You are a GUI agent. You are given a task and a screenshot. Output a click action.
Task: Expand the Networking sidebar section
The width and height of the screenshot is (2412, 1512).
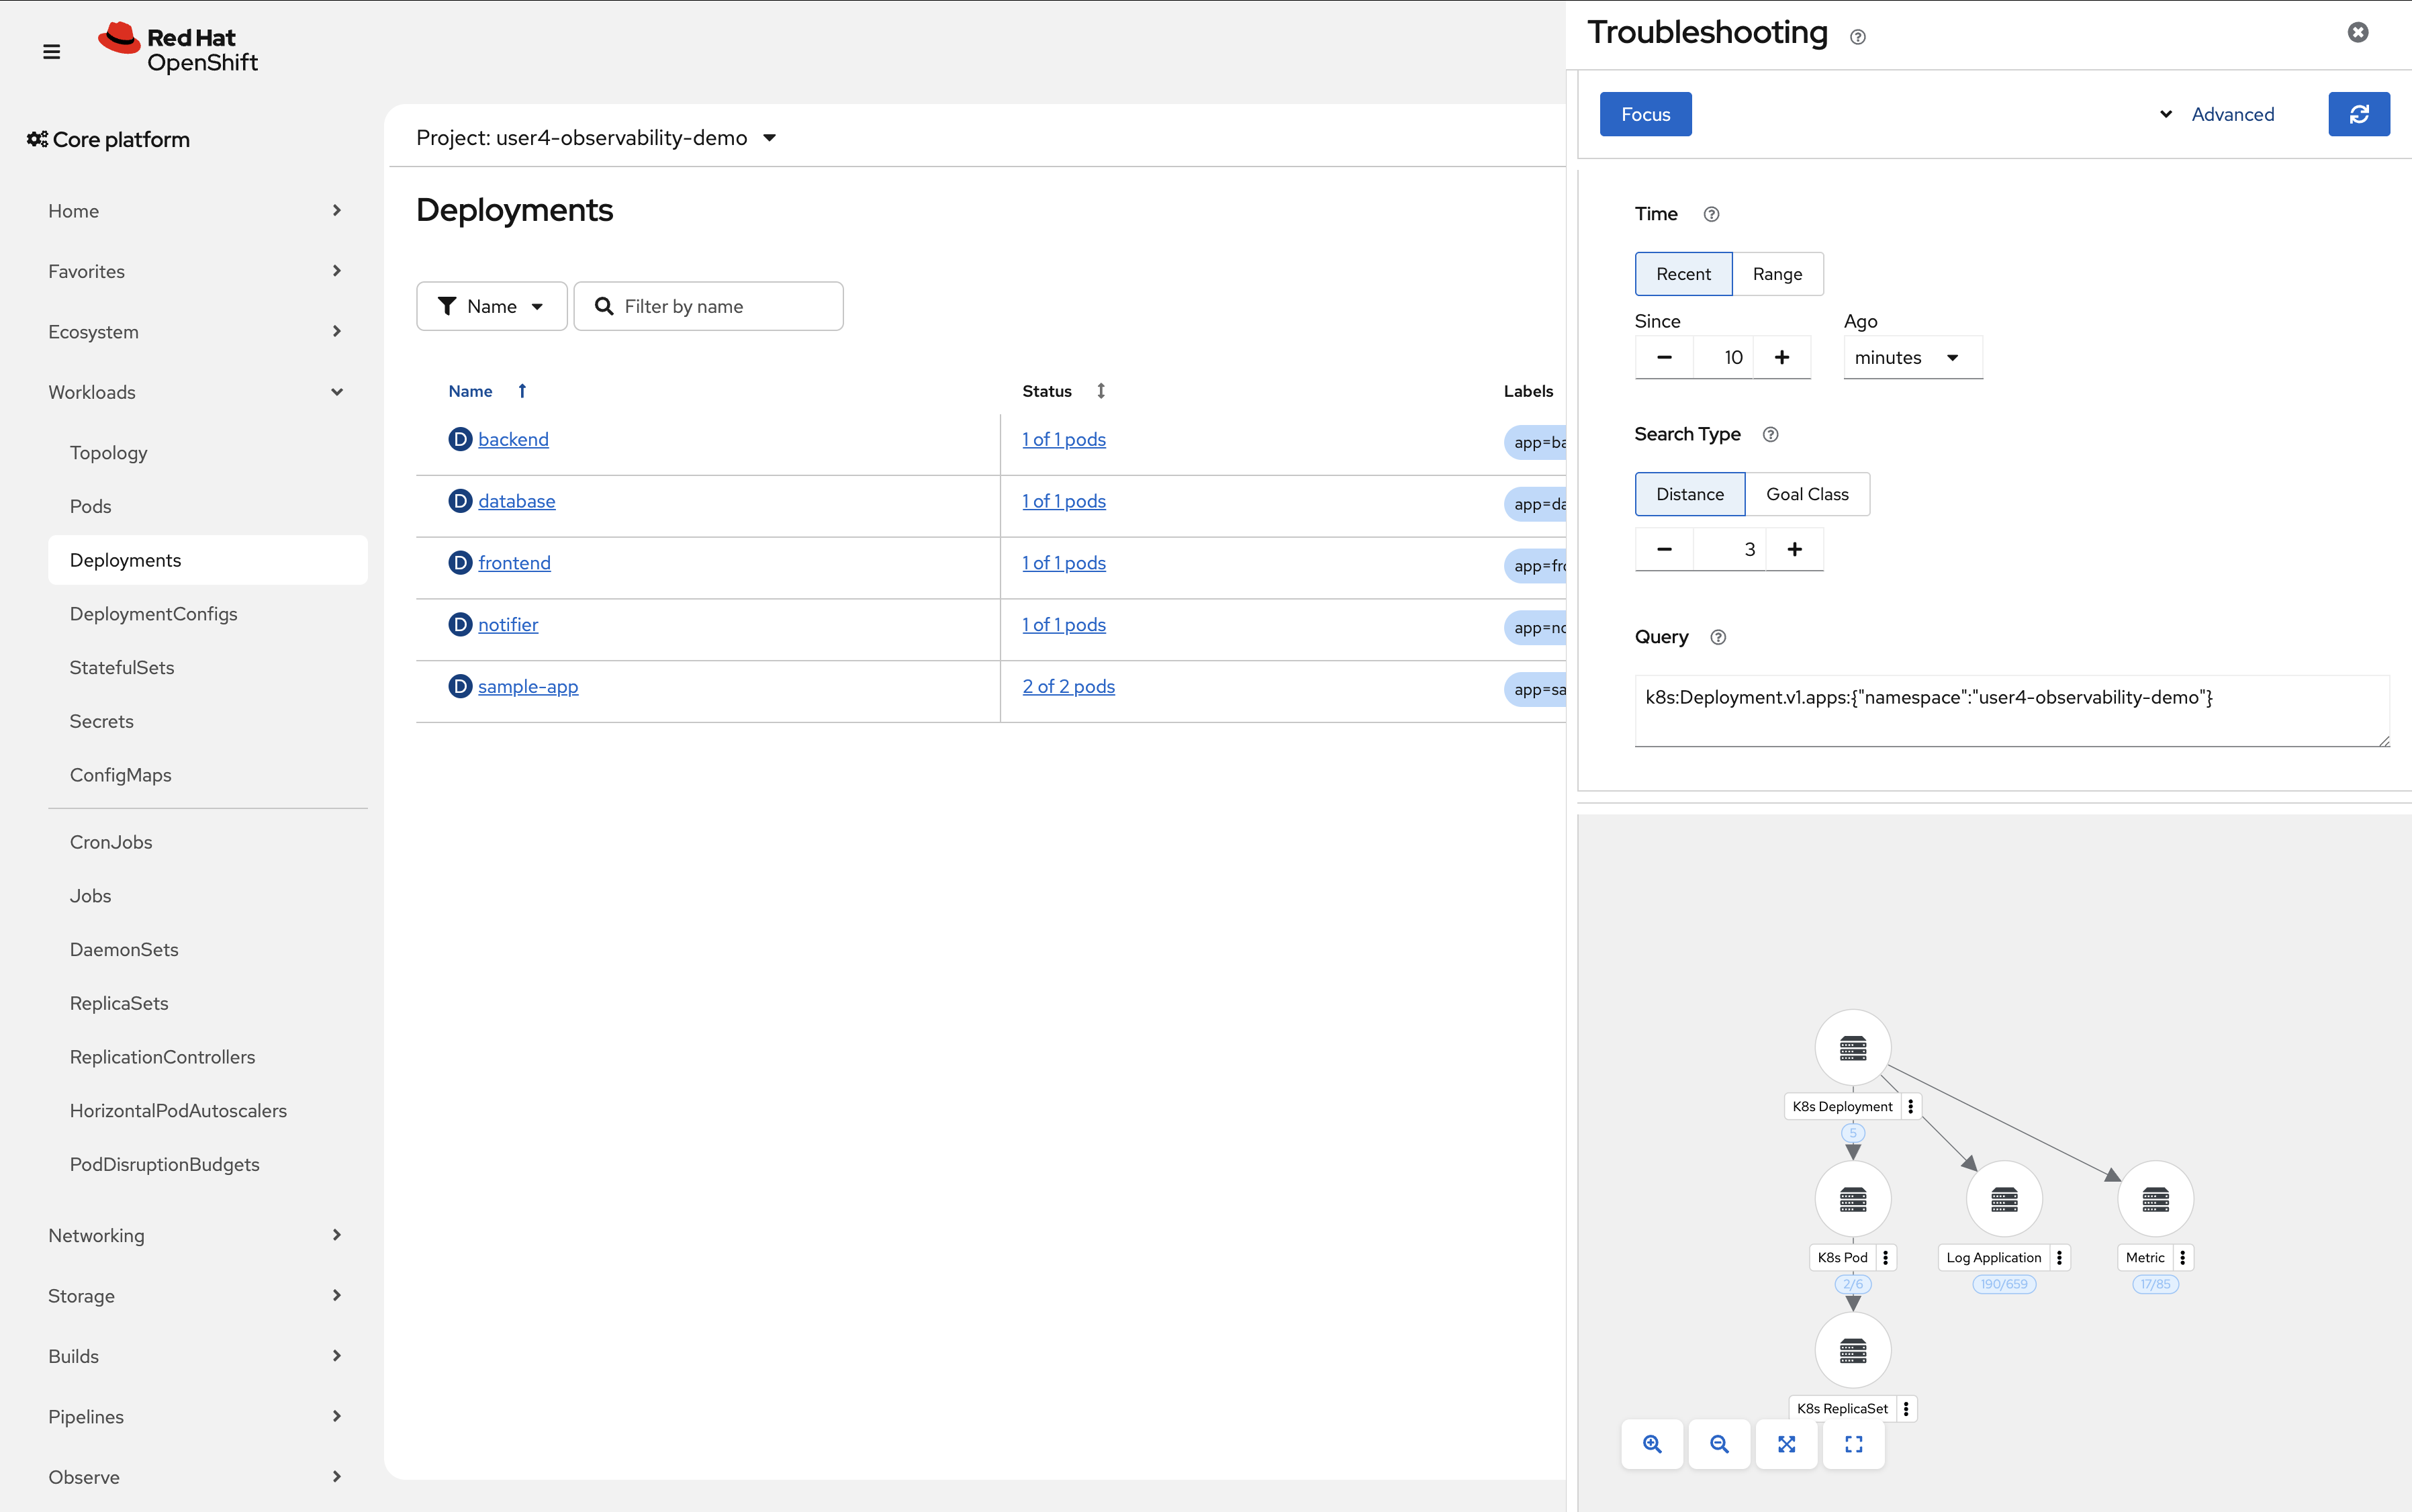pyautogui.click(x=96, y=1235)
